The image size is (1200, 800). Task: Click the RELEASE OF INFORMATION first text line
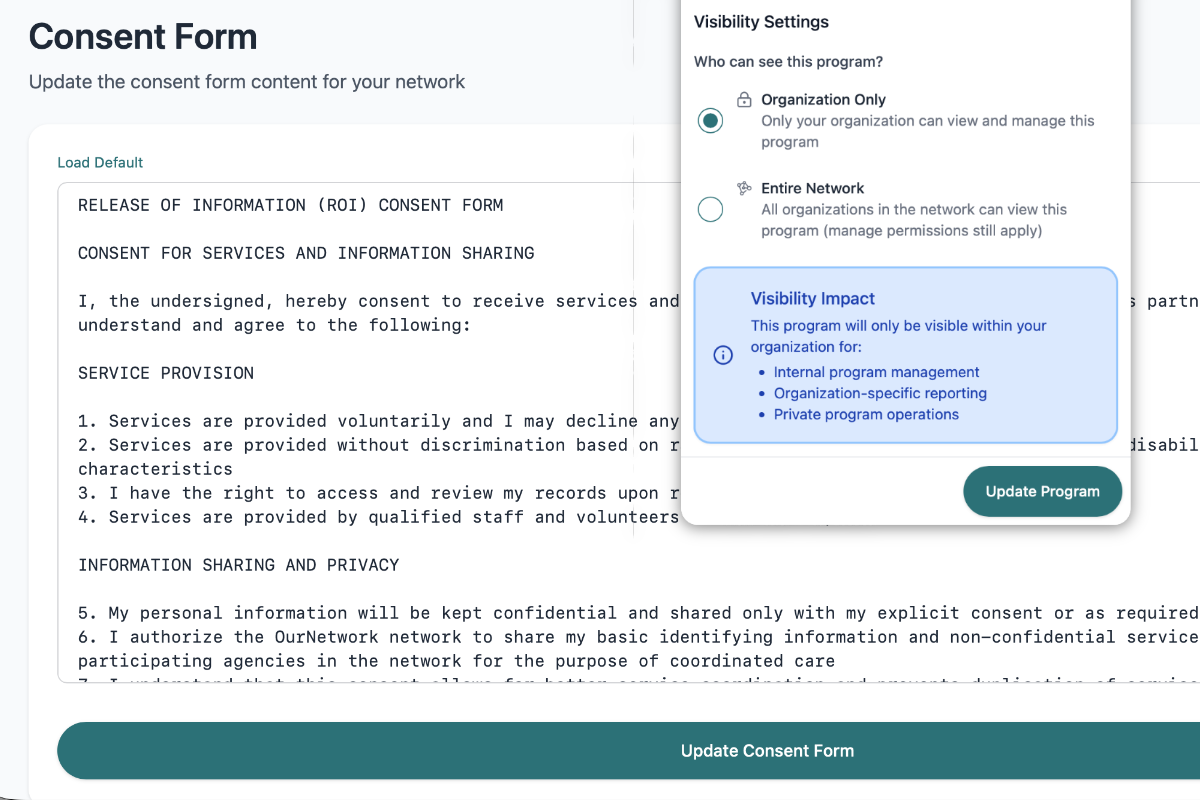pos(290,205)
